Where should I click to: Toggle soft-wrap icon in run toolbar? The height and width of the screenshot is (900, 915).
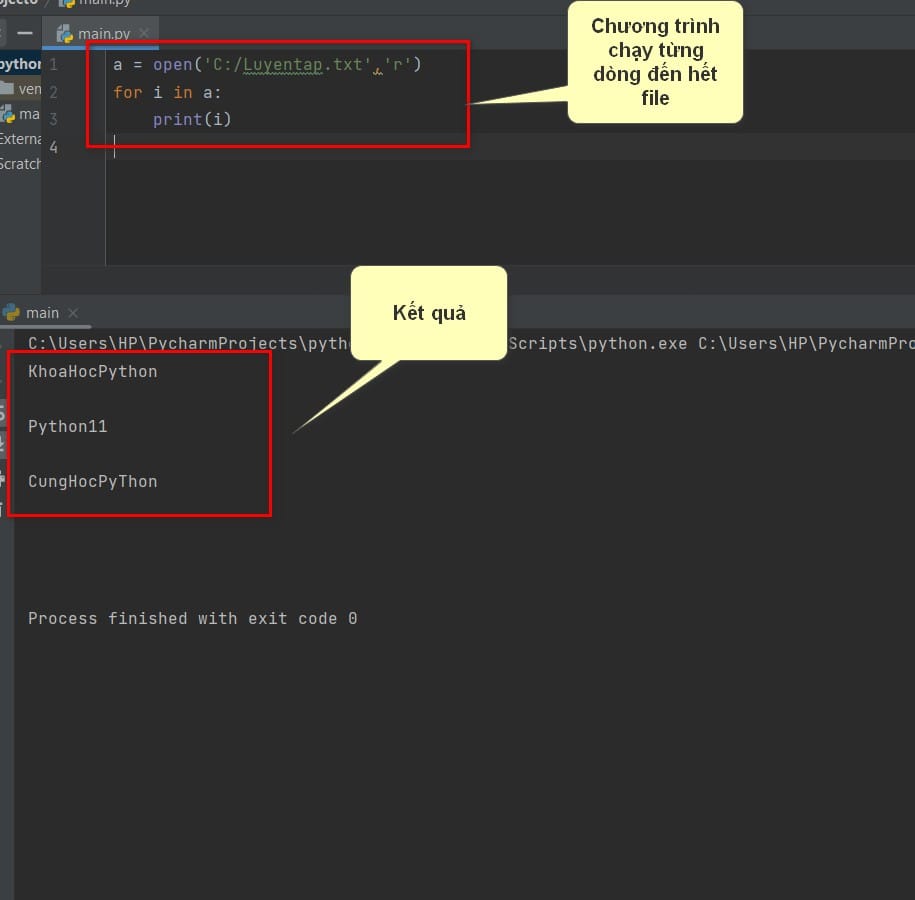[2, 412]
